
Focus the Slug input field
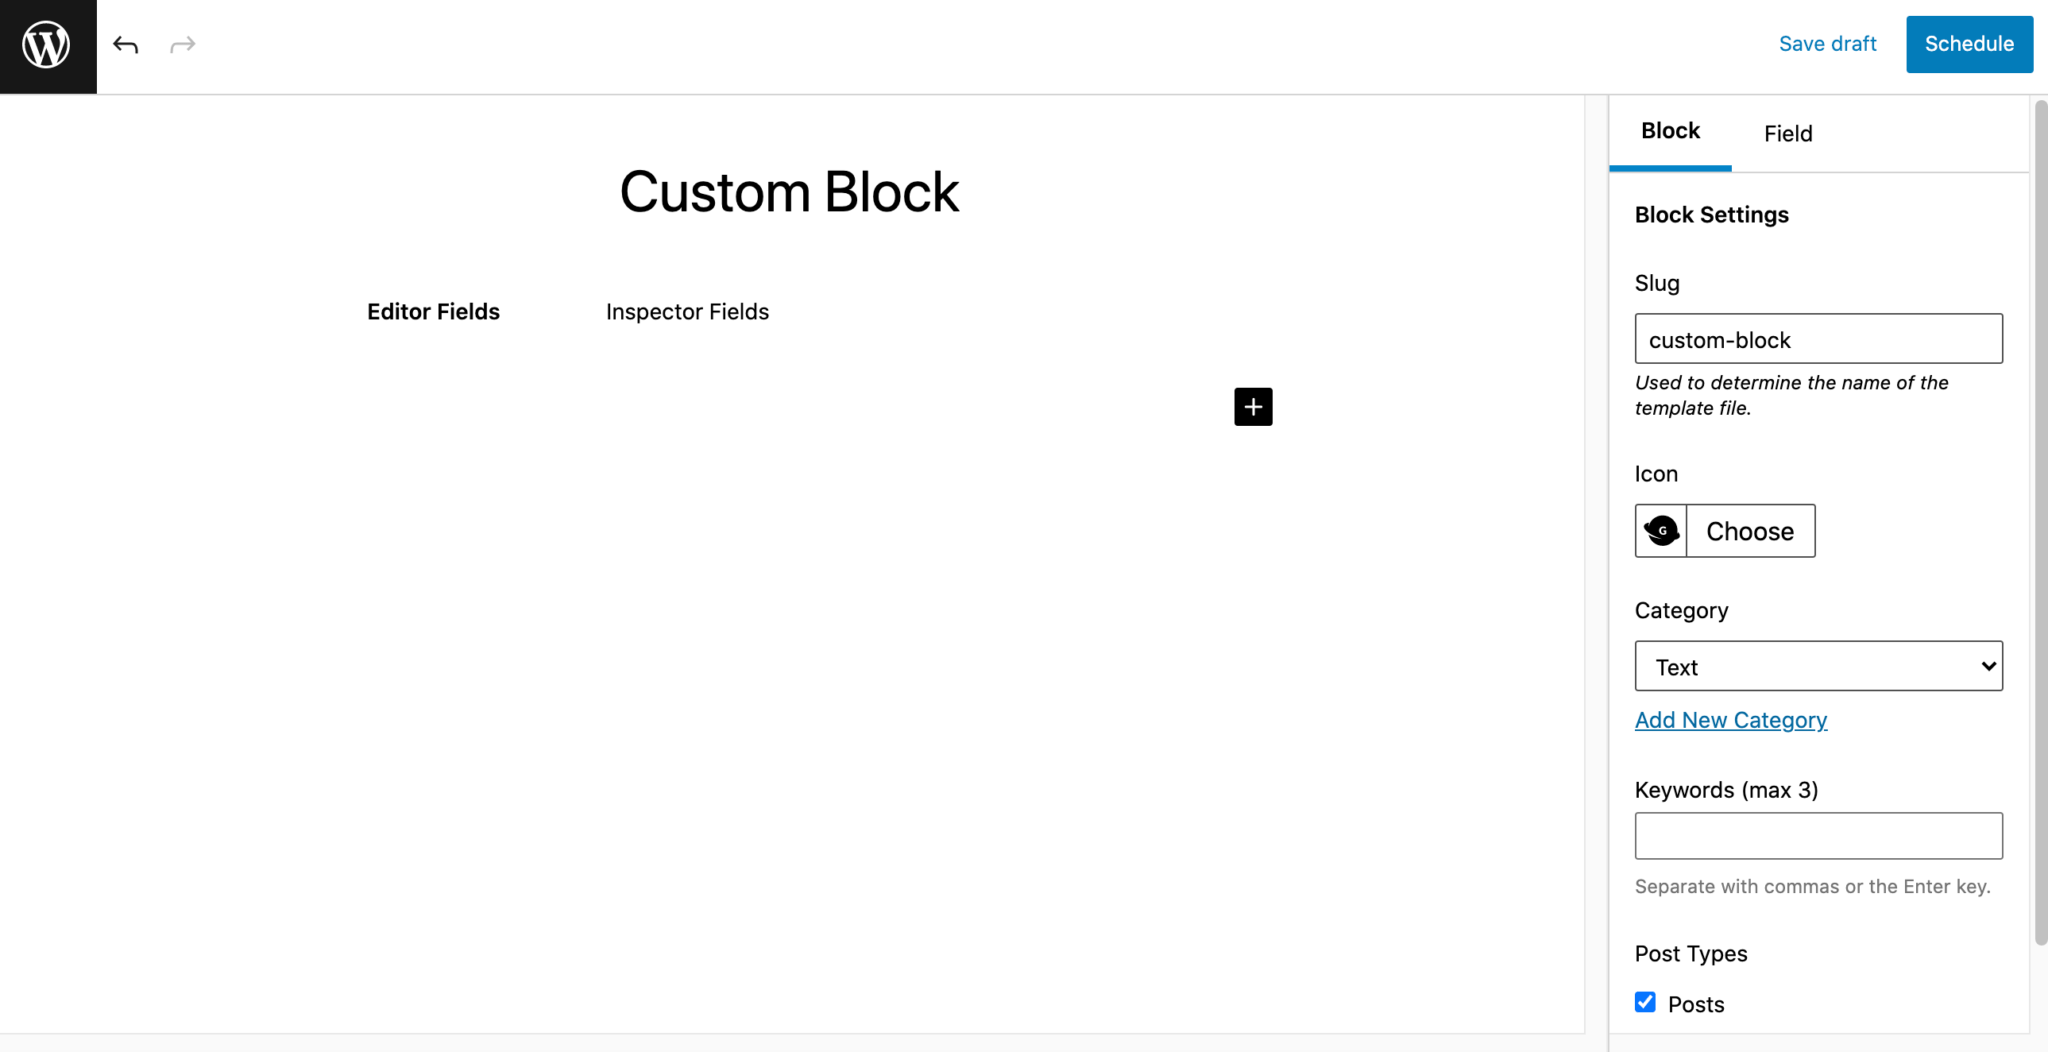pyautogui.click(x=1817, y=339)
